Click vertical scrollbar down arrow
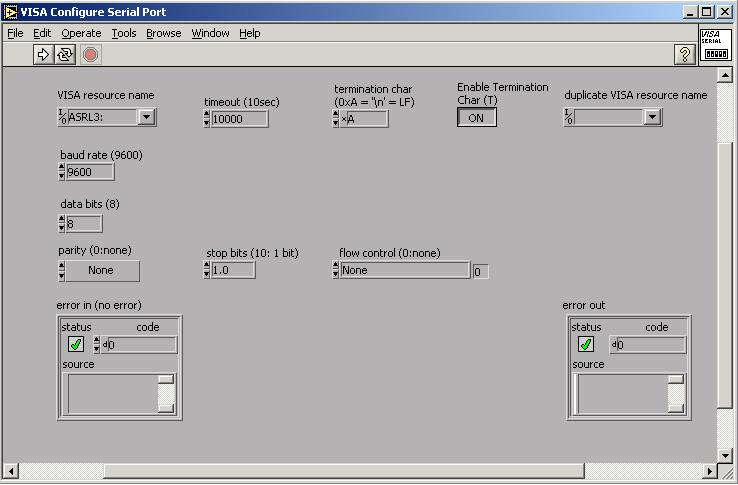The height and width of the screenshot is (485, 738). click(x=725, y=455)
